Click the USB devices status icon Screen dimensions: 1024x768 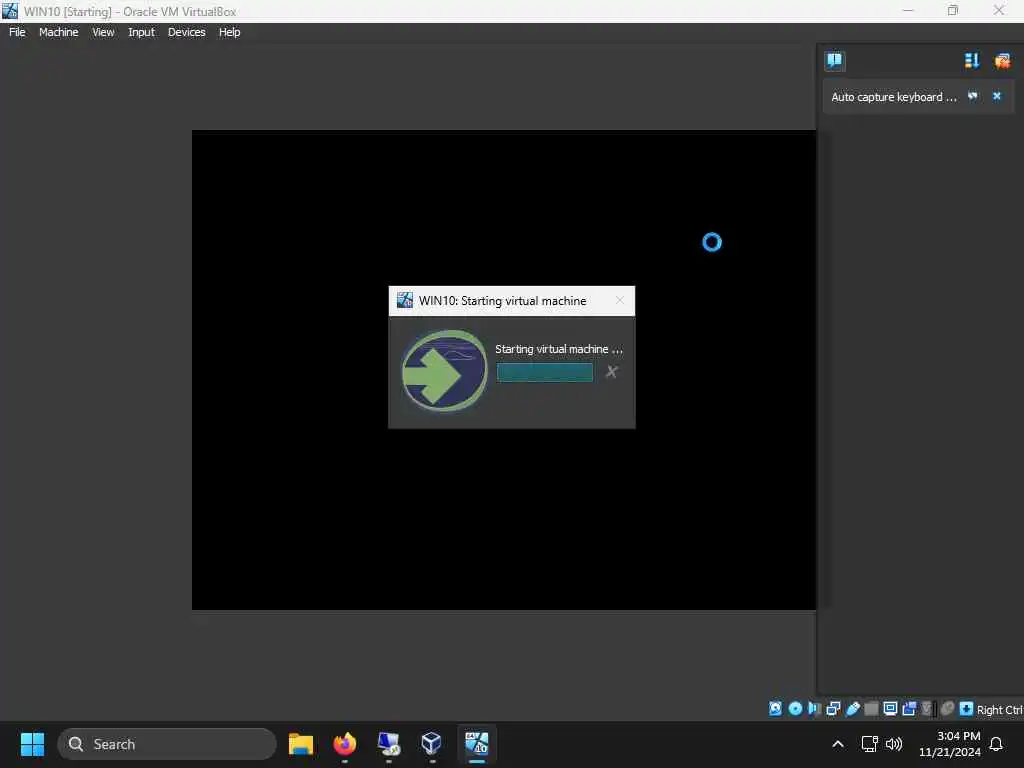click(852, 709)
